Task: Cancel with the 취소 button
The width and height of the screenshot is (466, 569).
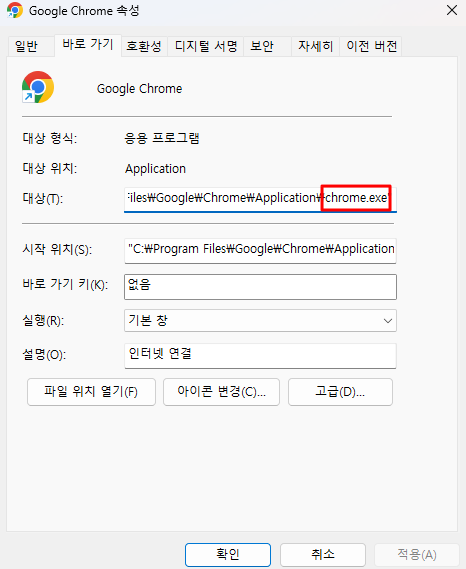Action: coord(323,554)
